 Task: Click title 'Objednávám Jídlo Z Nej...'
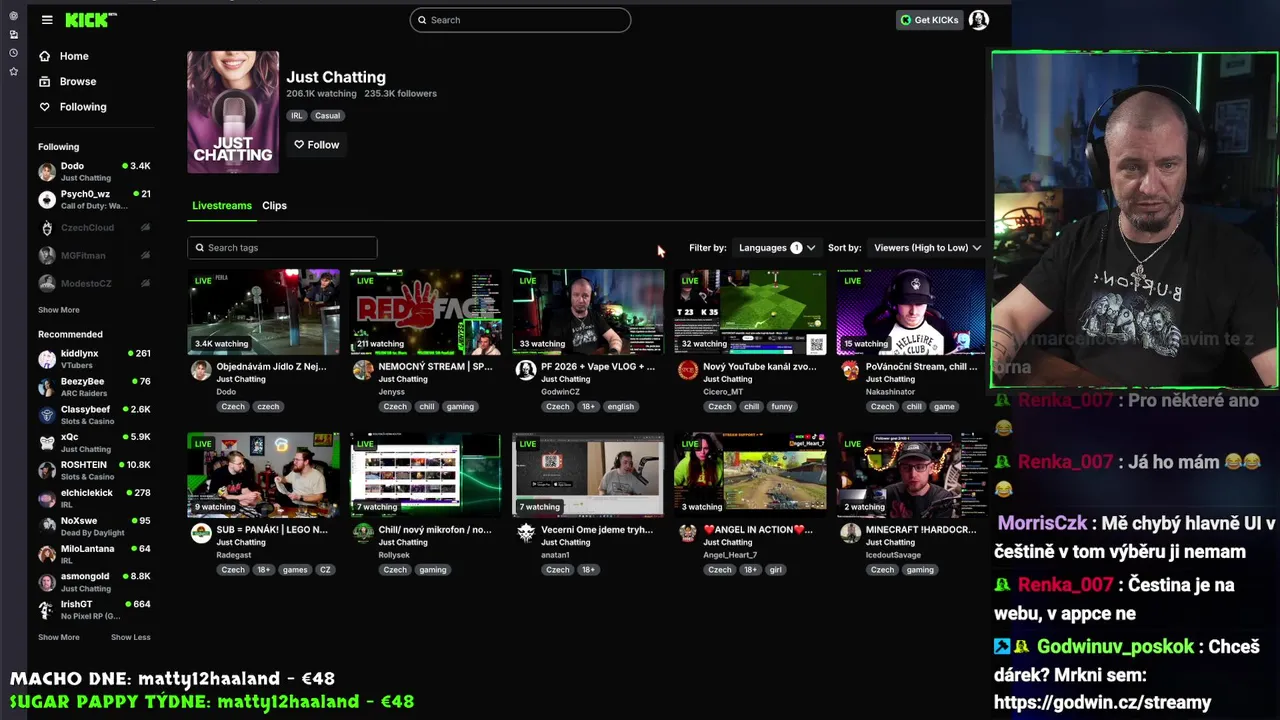[271, 367]
